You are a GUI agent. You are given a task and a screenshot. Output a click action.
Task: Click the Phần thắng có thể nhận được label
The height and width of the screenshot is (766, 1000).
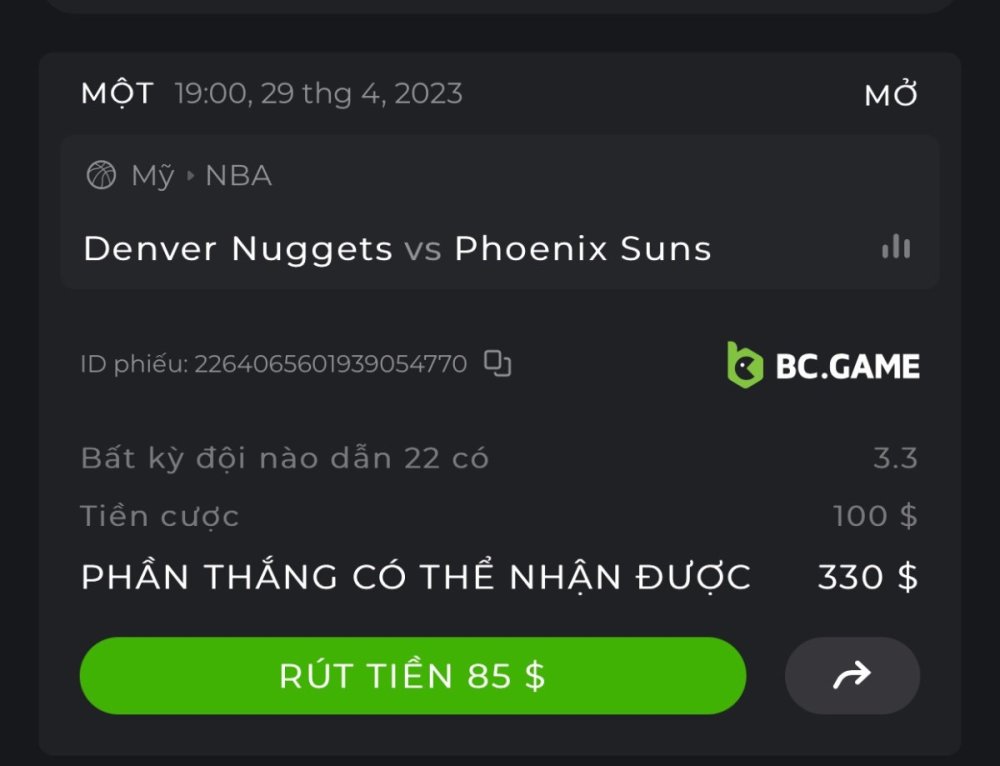tap(416, 577)
